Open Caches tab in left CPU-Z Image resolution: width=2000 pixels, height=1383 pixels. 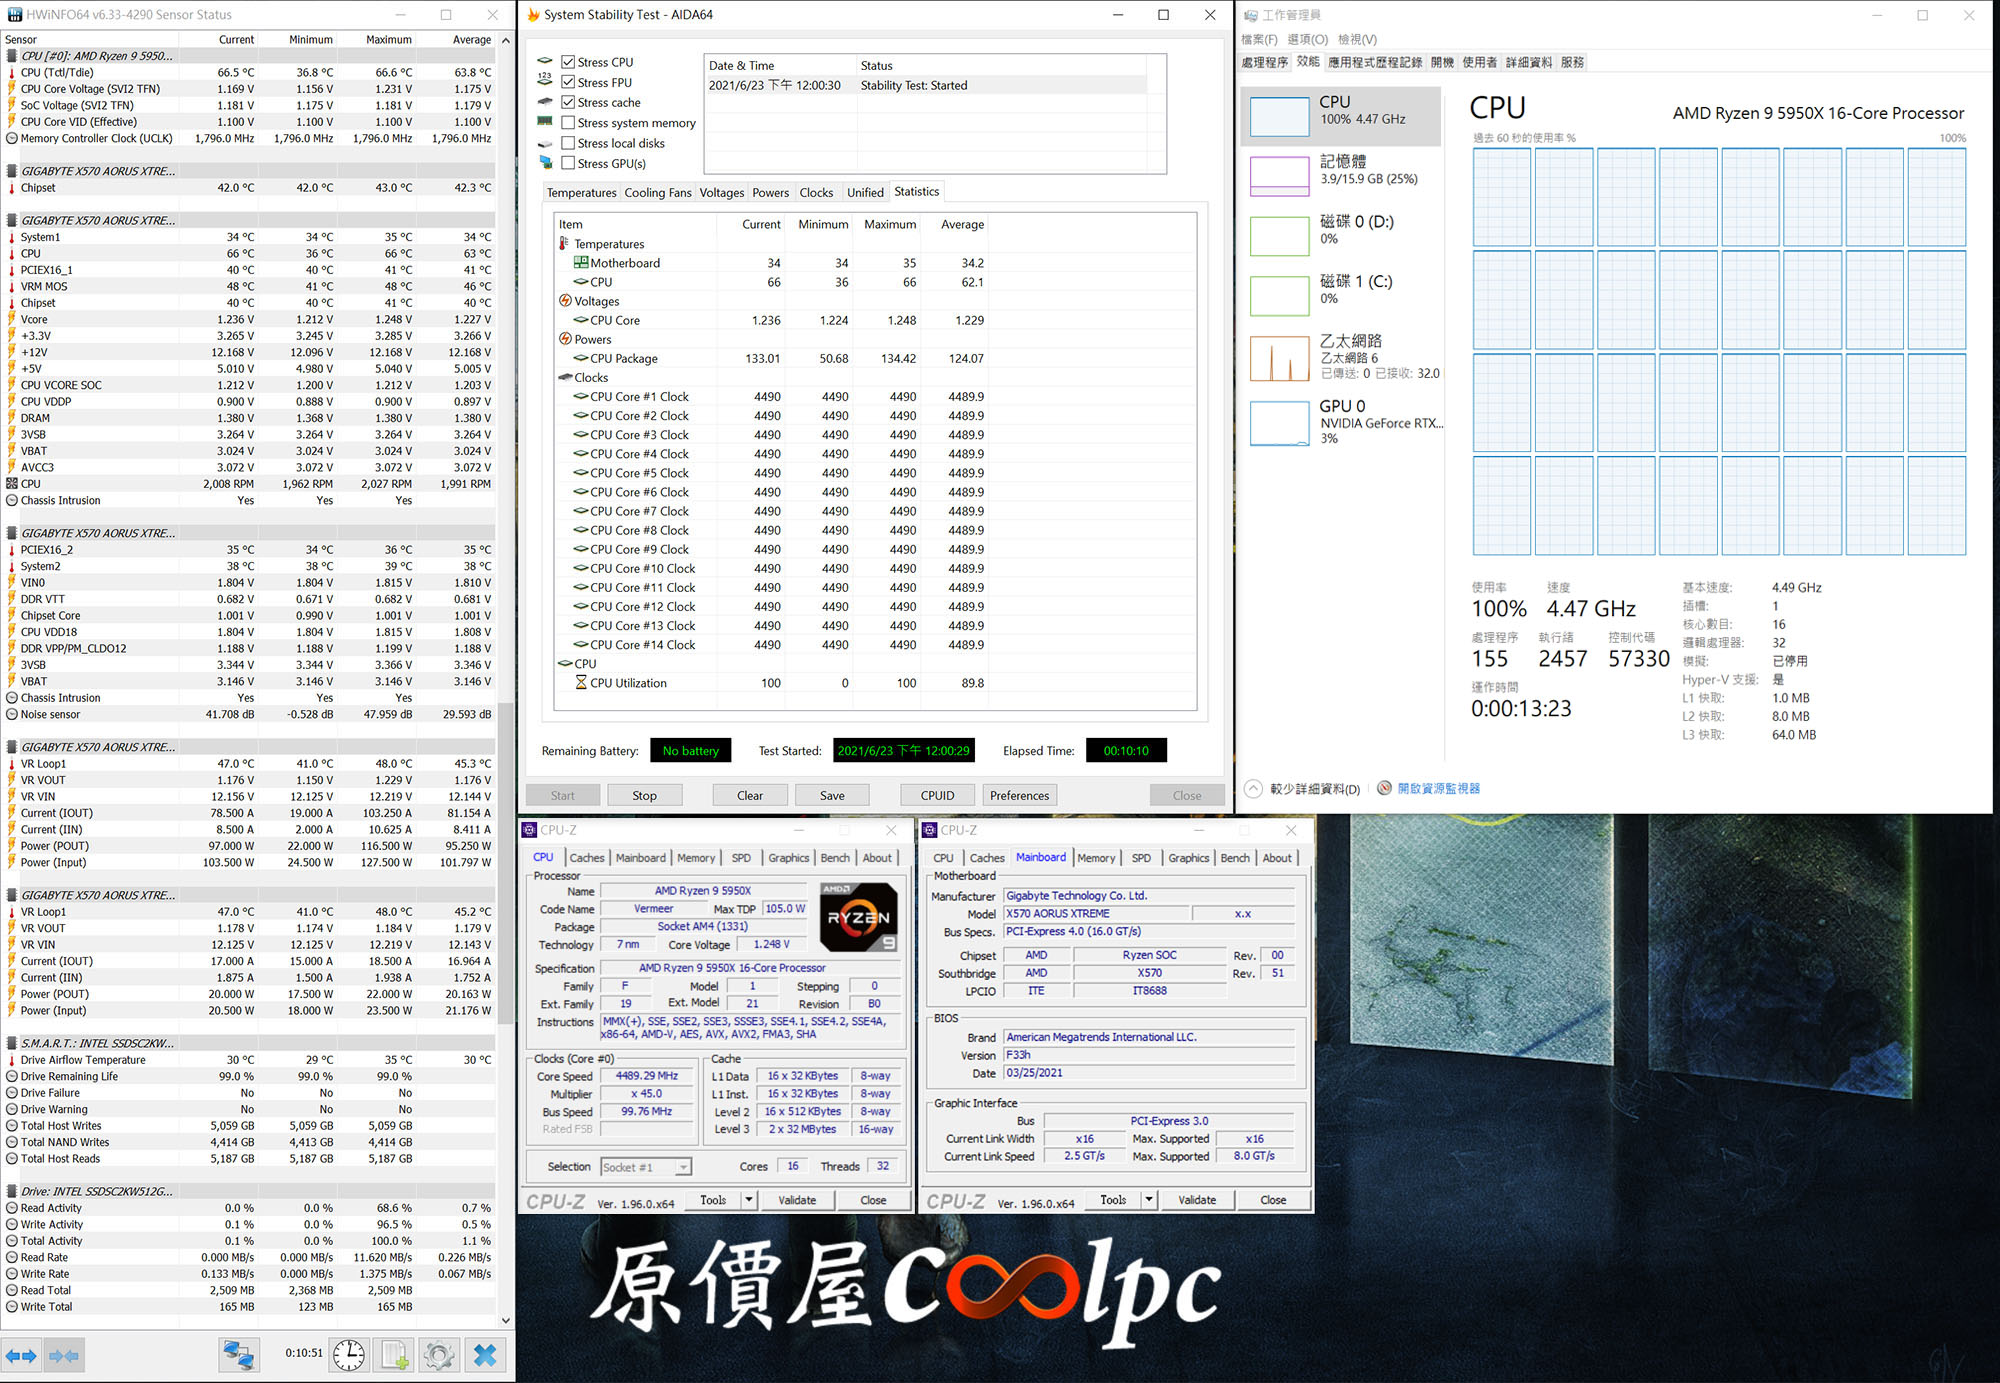point(587,858)
